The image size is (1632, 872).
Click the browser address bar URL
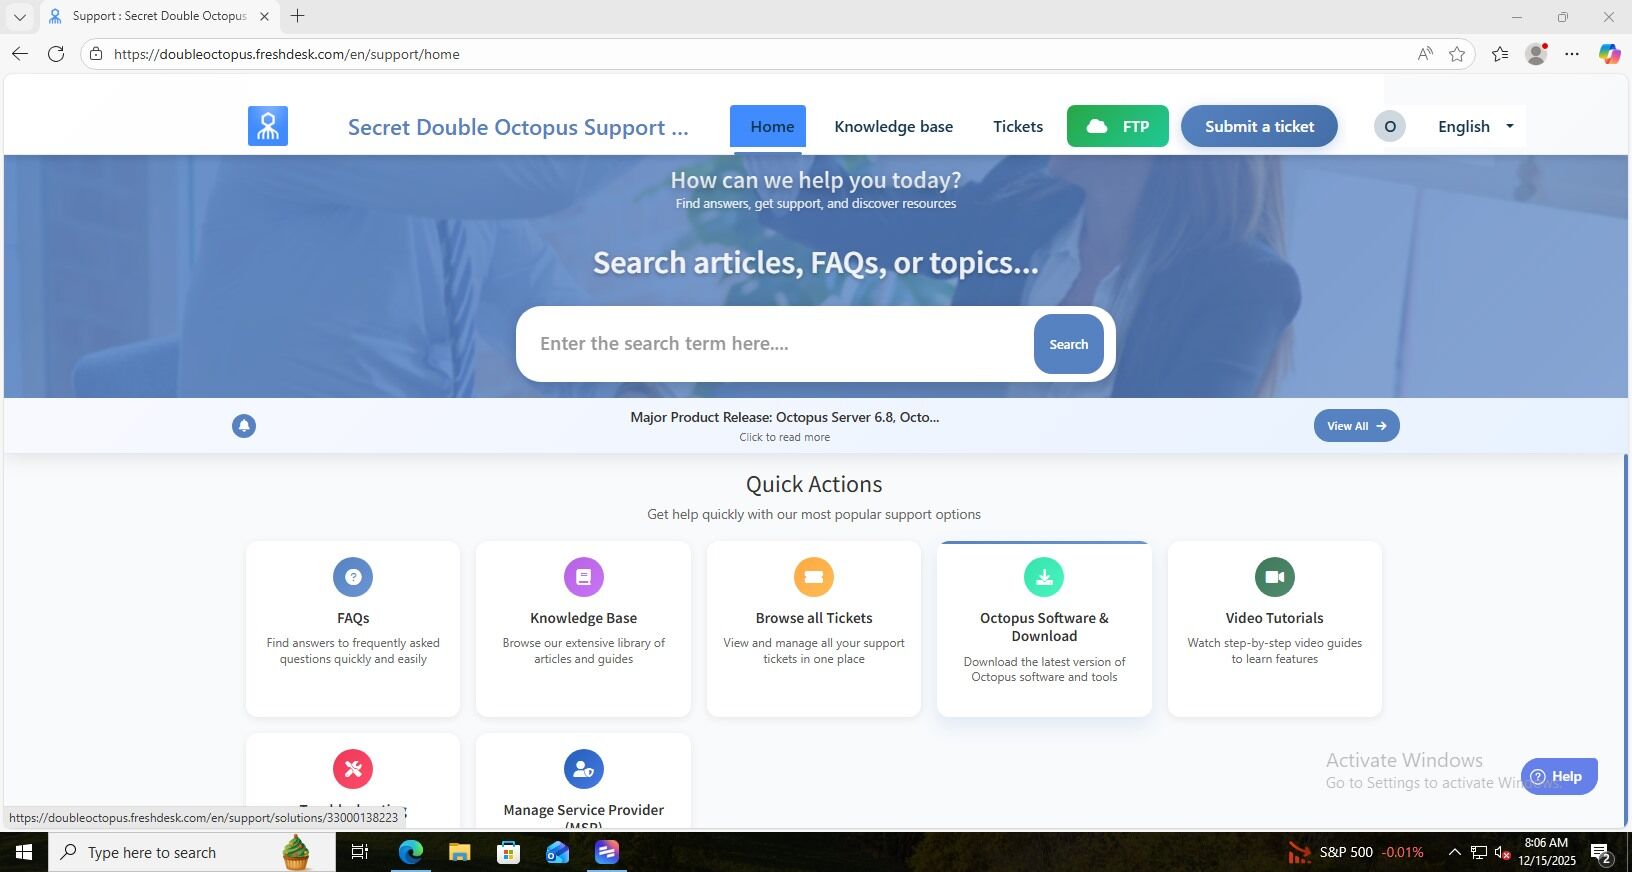tap(287, 54)
